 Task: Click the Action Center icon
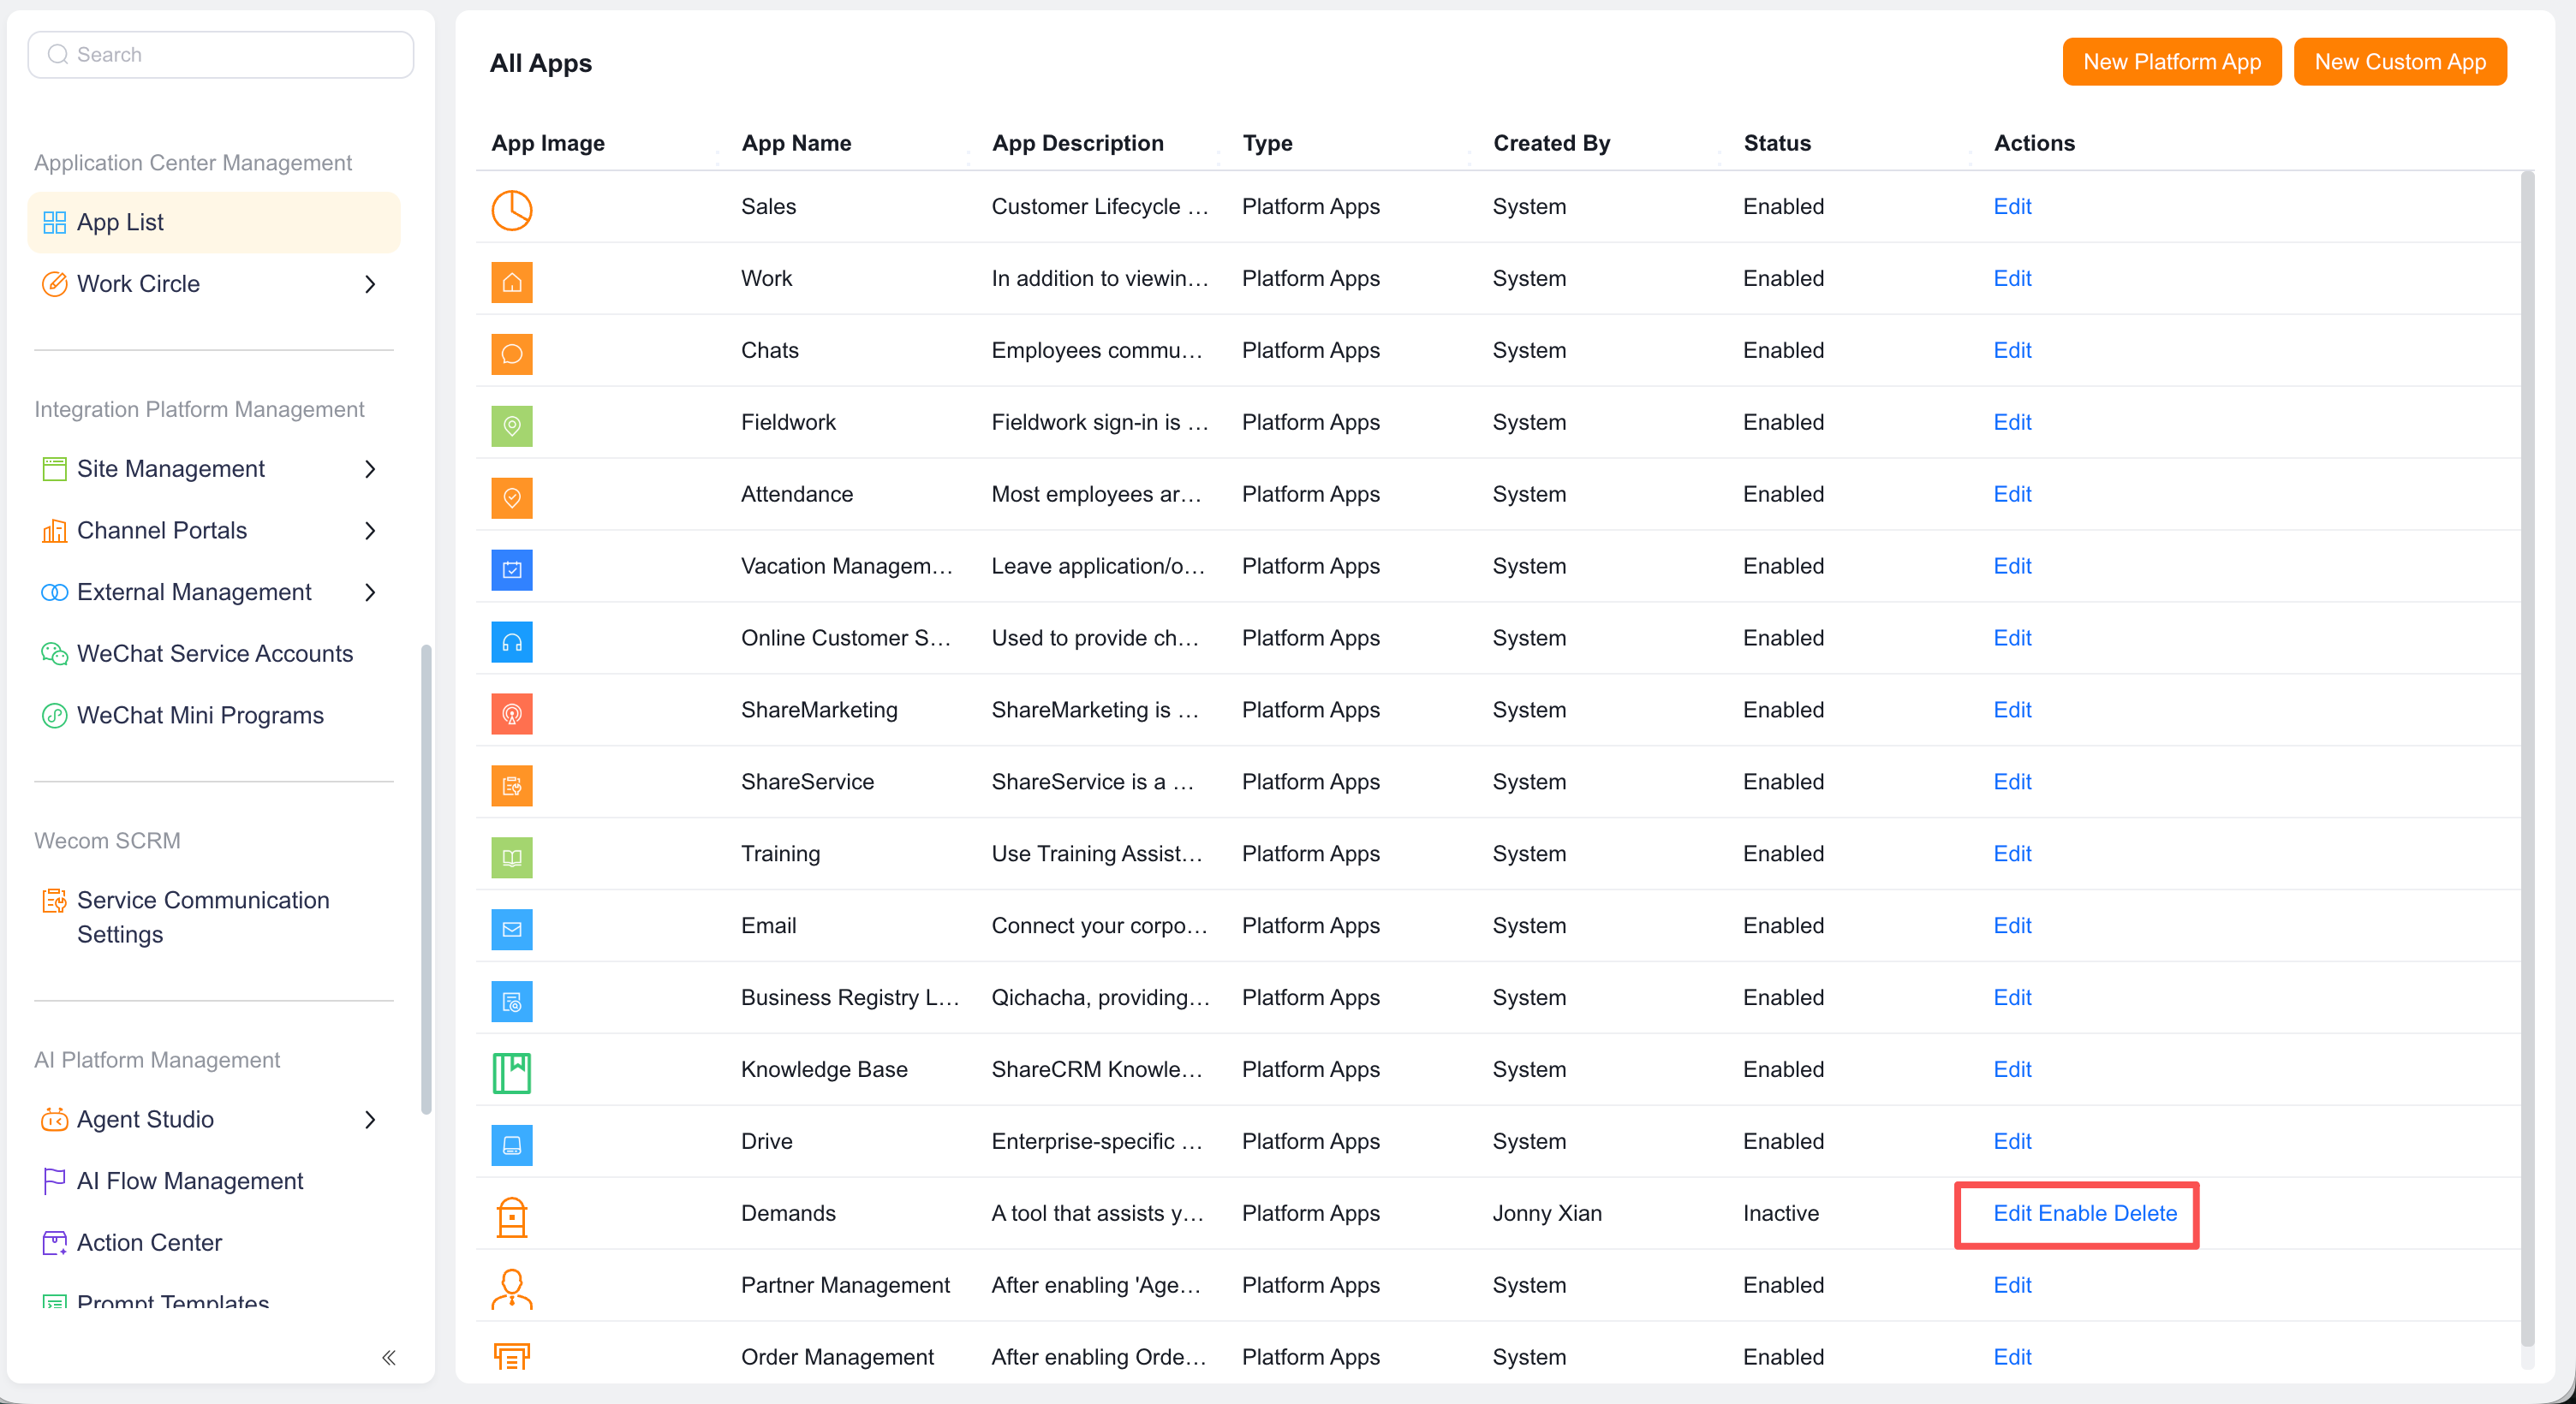54,1243
